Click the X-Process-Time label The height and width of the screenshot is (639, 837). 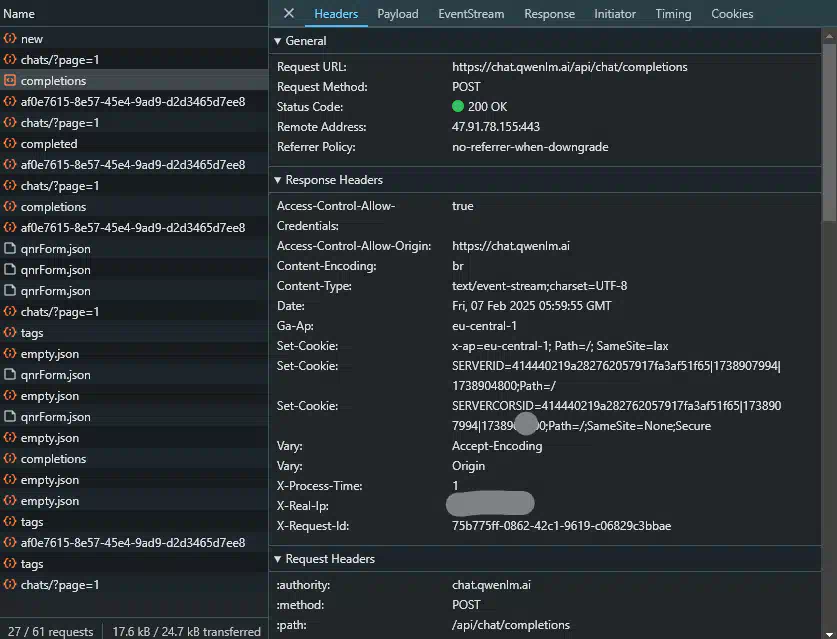319,486
